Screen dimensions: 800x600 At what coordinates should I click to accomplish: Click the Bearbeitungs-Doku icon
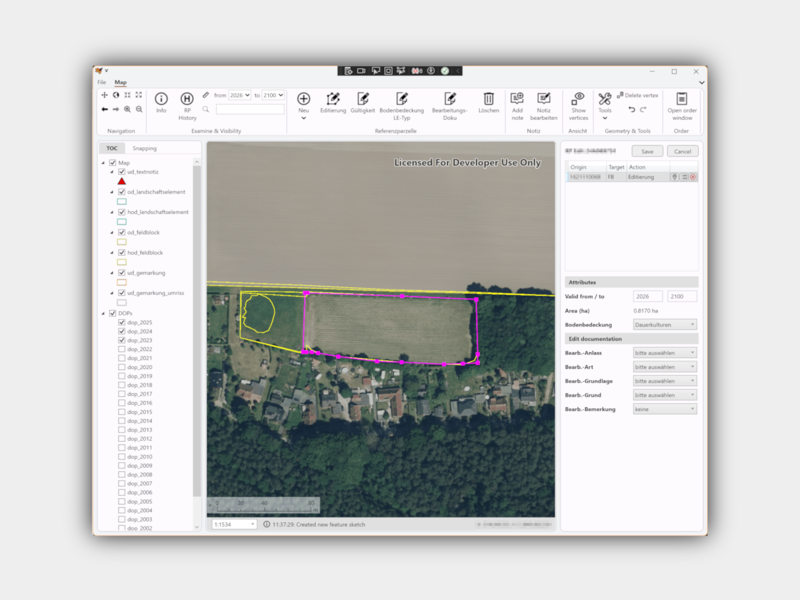click(x=449, y=98)
